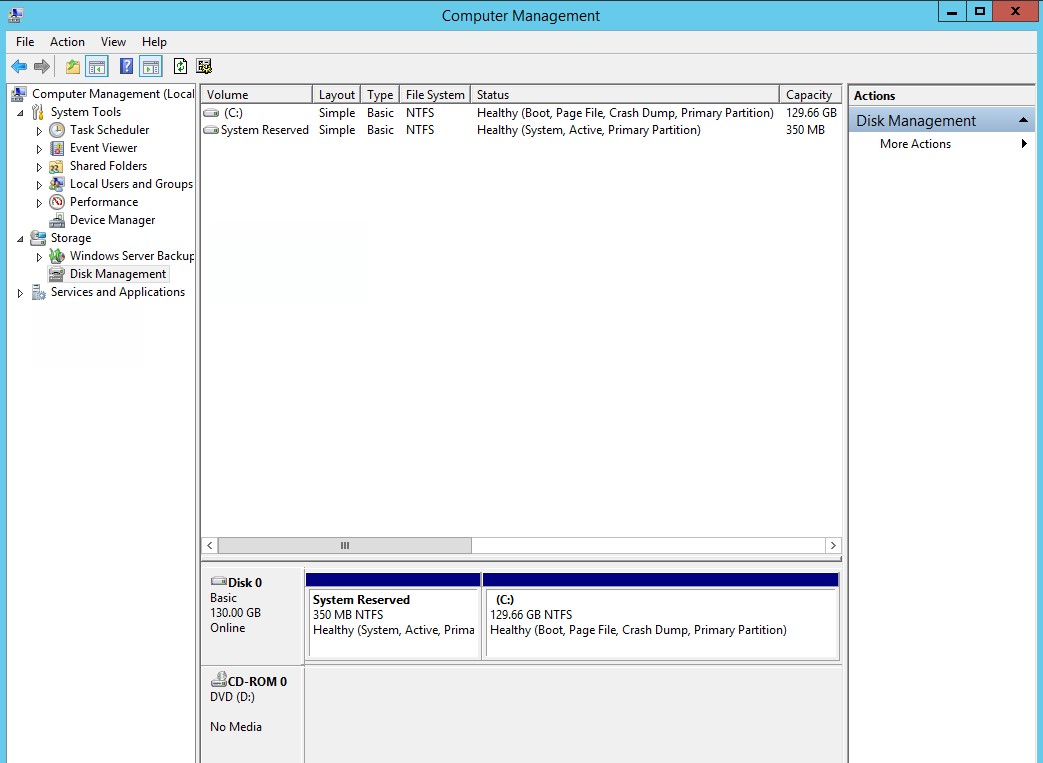Screen dimensions: 1043x763
Task: Expand the Performance node arrow
Action: (39, 202)
